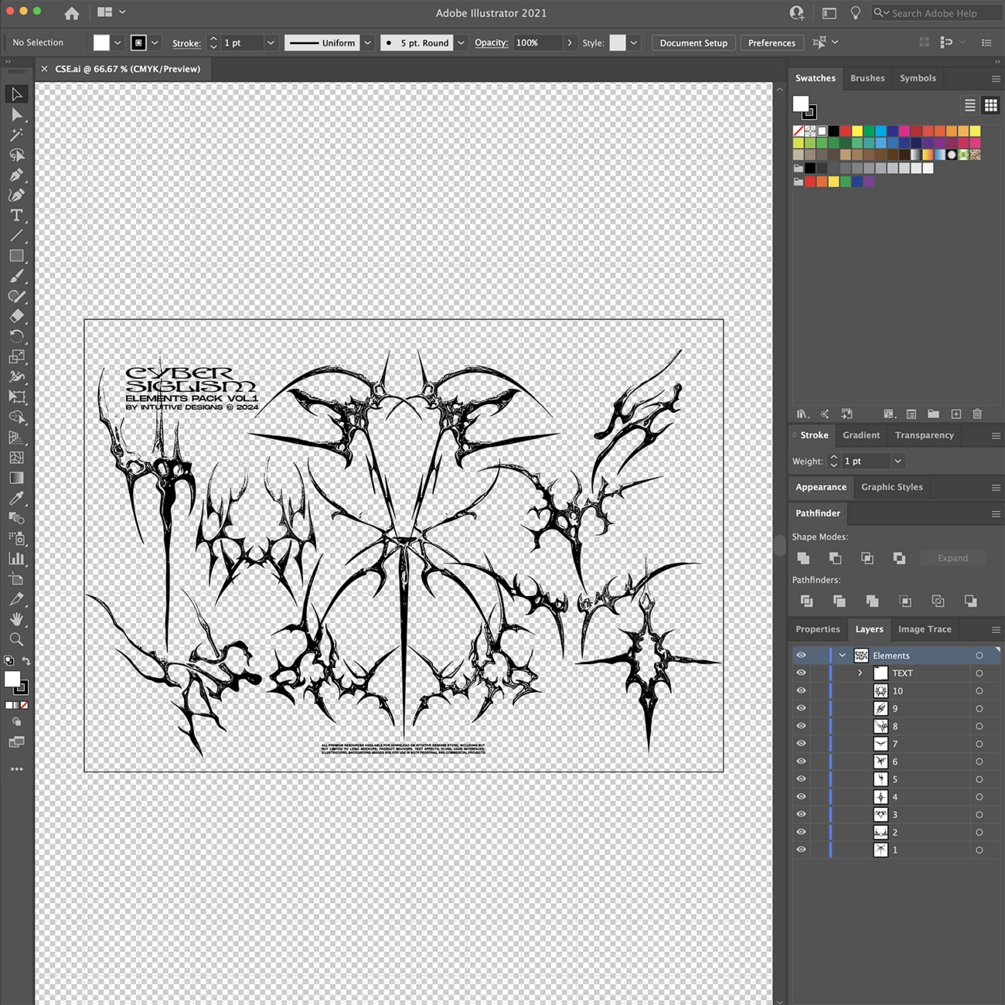This screenshot has width=1005, height=1005.
Task: Select the Zoom tool
Action: 17,639
